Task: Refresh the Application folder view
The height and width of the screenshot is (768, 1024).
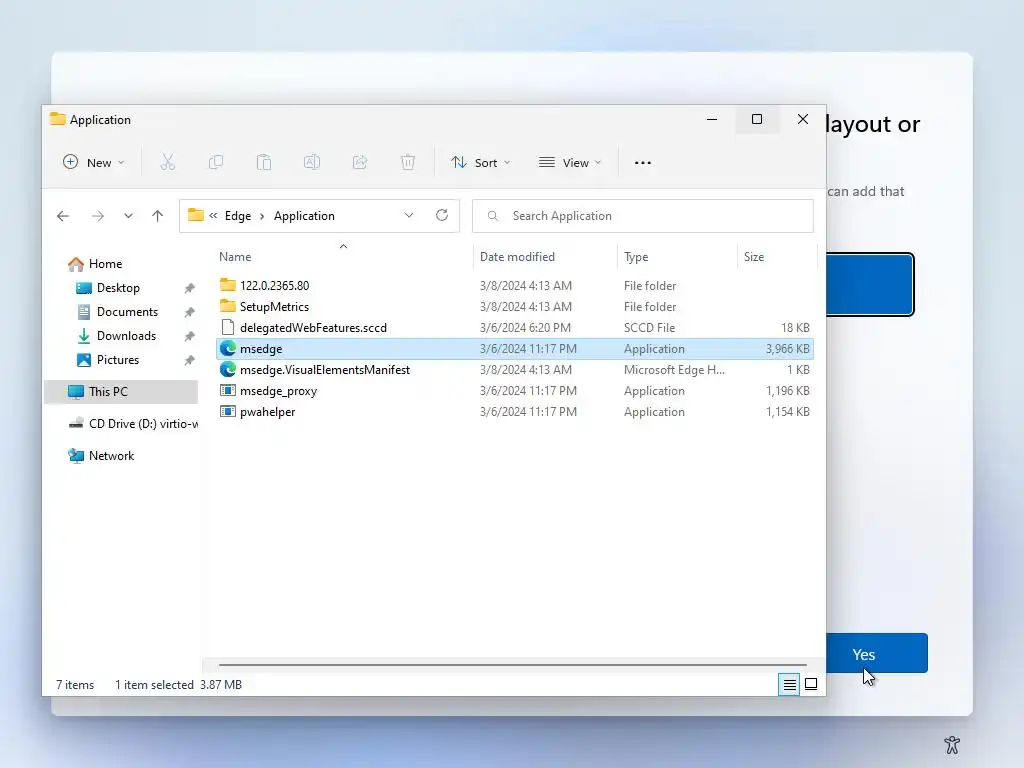Action: click(442, 216)
